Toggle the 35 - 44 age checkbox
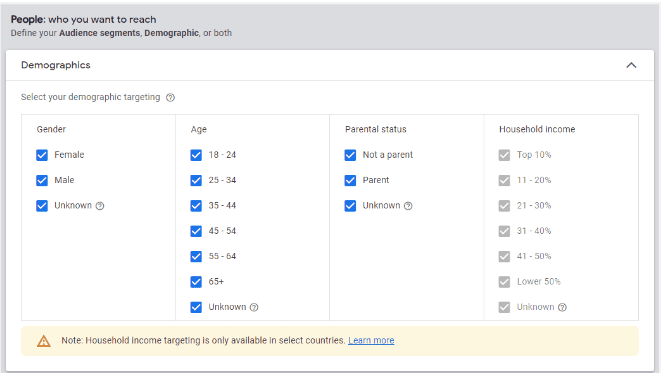This screenshot has width=662, height=373. (196, 206)
